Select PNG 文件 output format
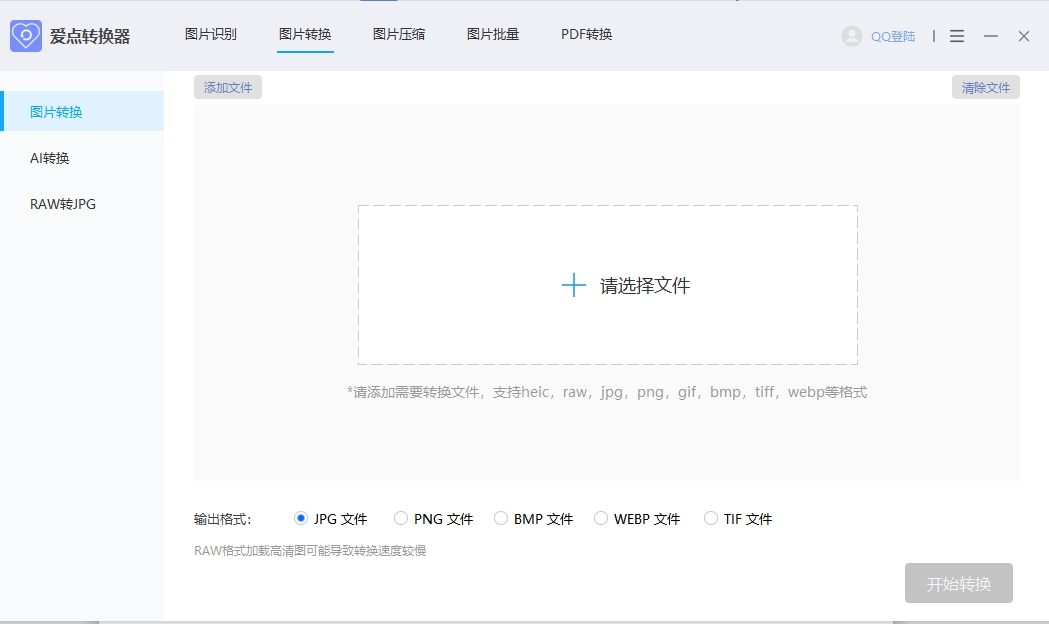This screenshot has width=1049, height=624. pos(401,518)
